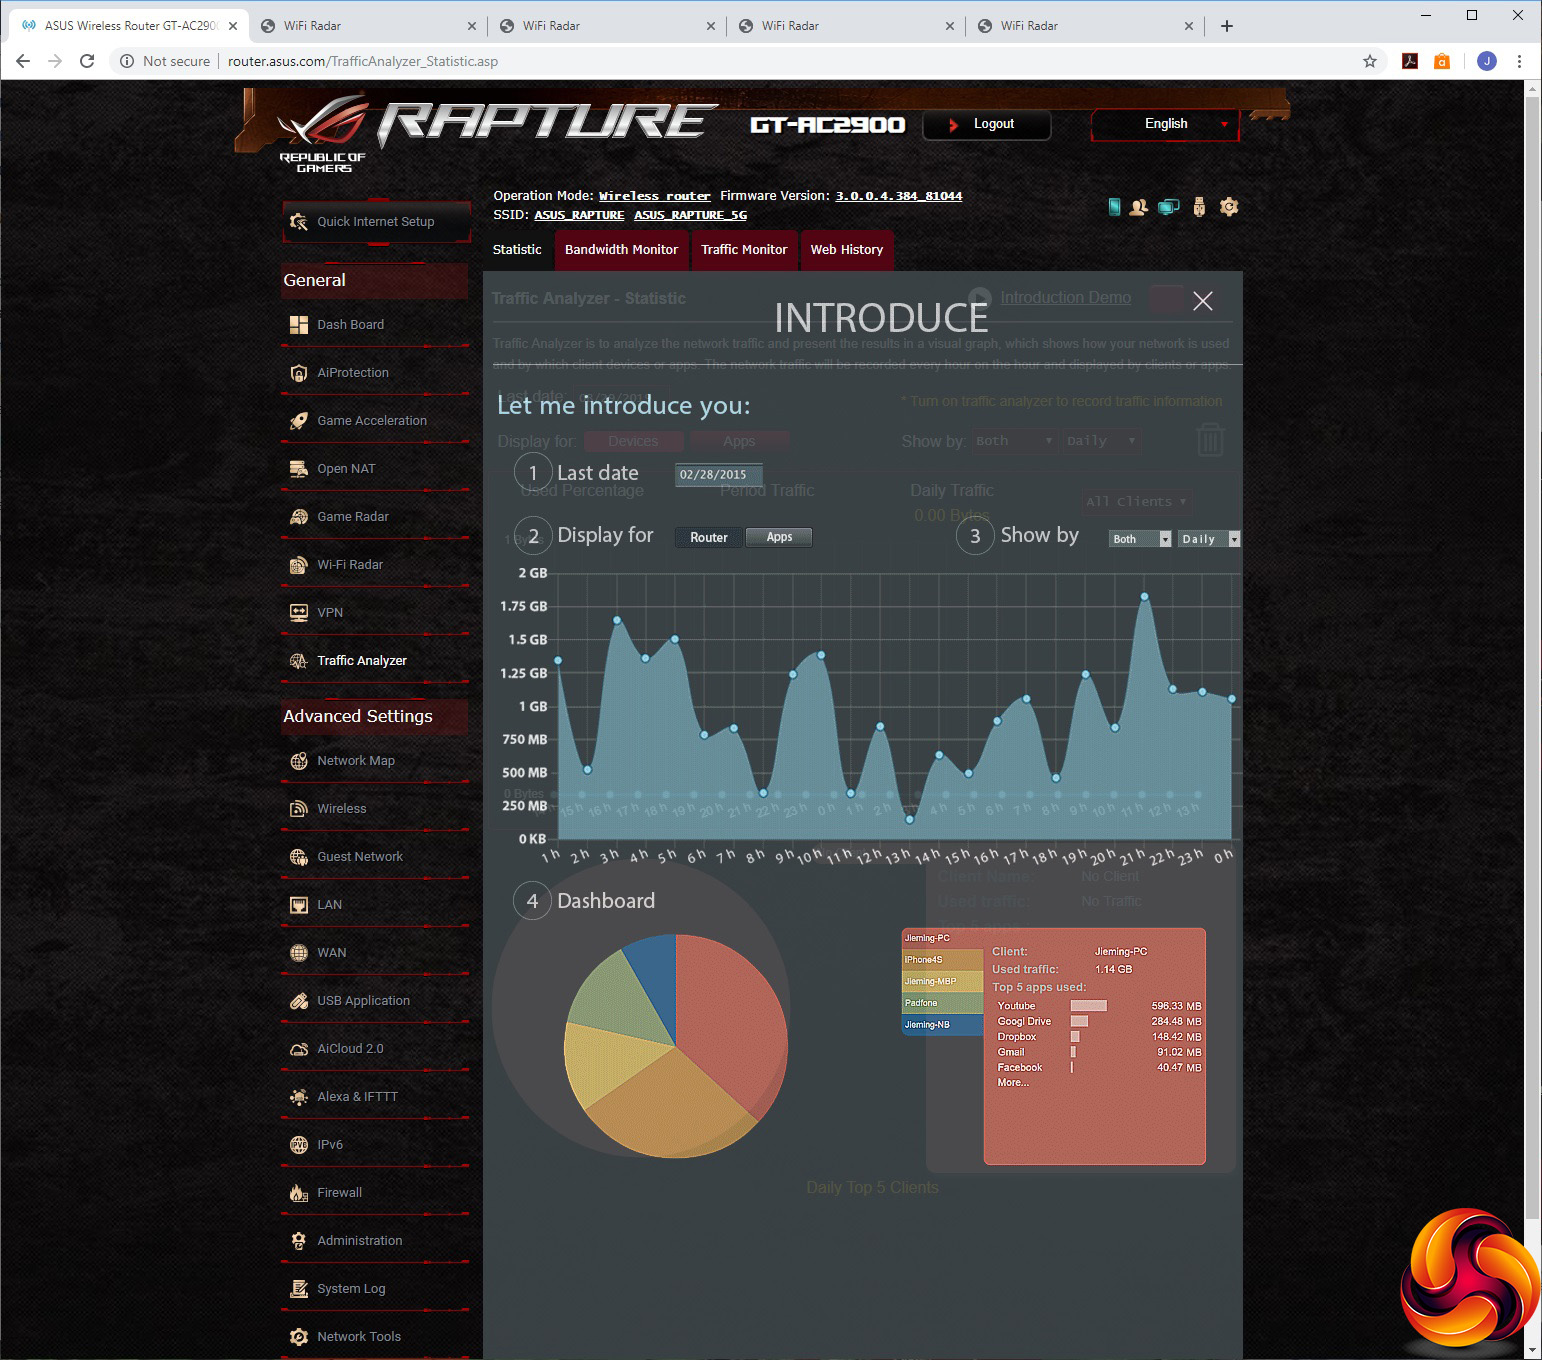Open the System Log icon
1542x1360 pixels.
[298, 1289]
